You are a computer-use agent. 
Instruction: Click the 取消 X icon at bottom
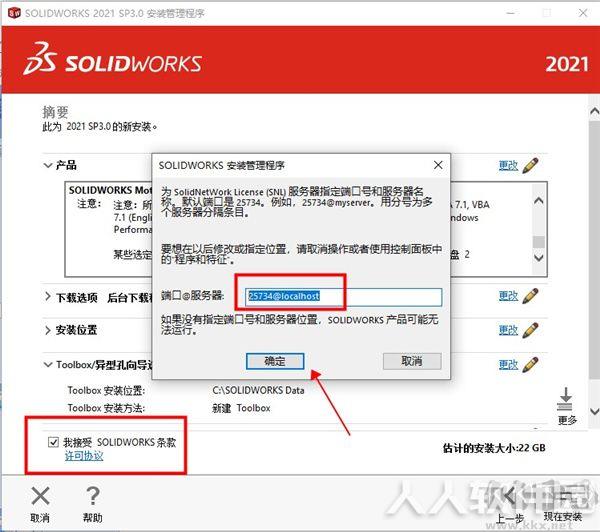tap(40, 496)
